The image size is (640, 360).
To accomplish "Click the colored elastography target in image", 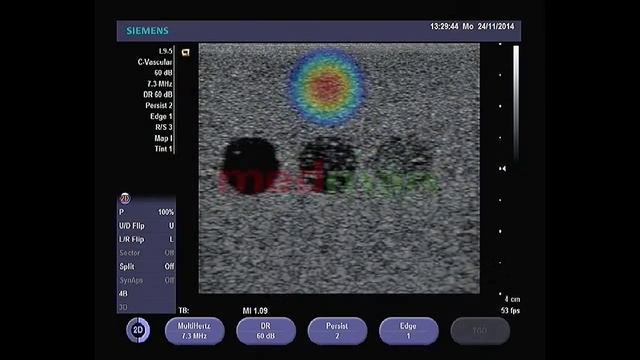I will click(x=327, y=87).
